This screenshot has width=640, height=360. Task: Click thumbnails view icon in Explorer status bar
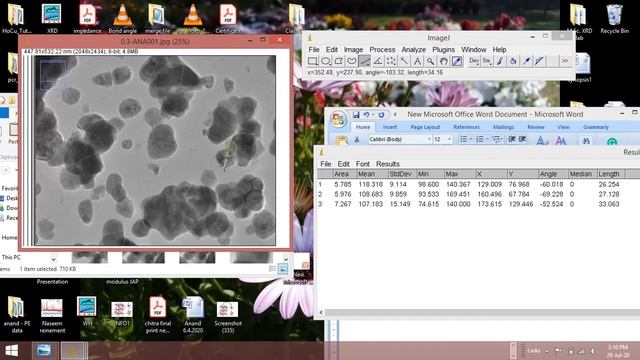tap(283, 269)
